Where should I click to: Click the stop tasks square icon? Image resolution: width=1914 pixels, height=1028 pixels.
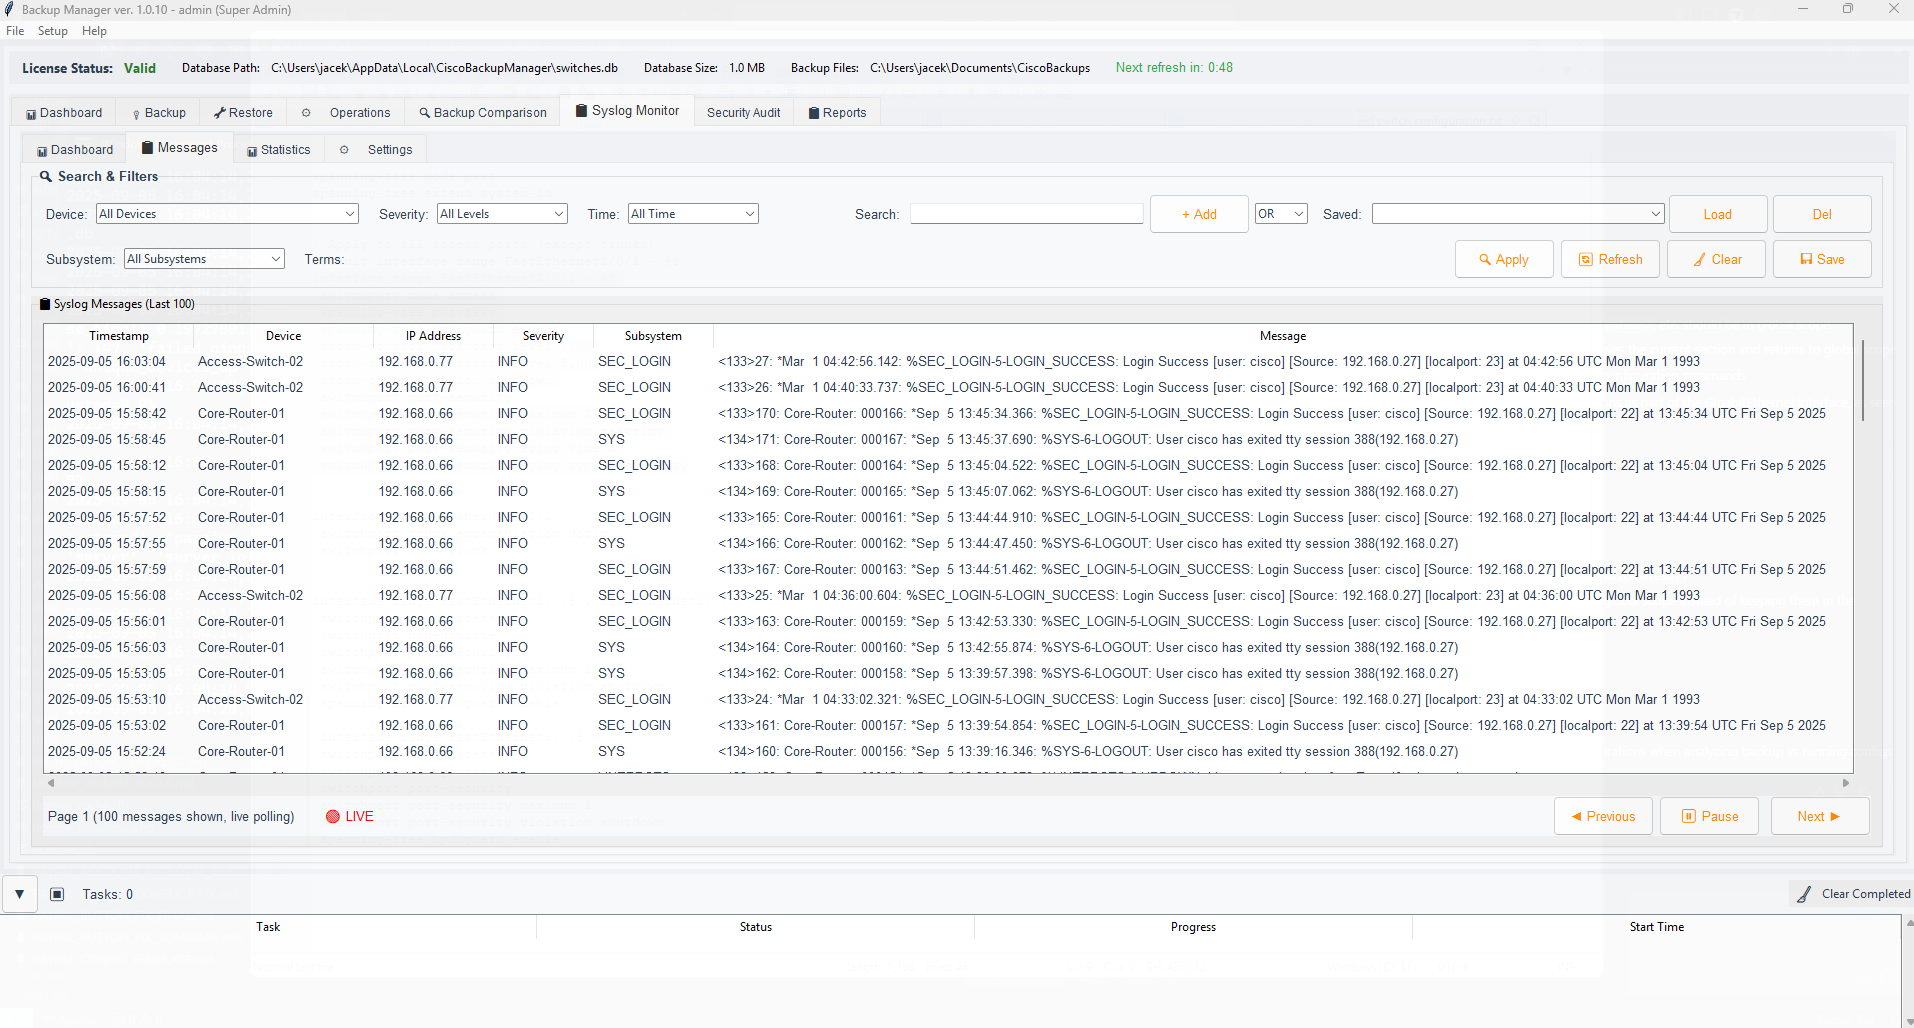click(x=57, y=894)
